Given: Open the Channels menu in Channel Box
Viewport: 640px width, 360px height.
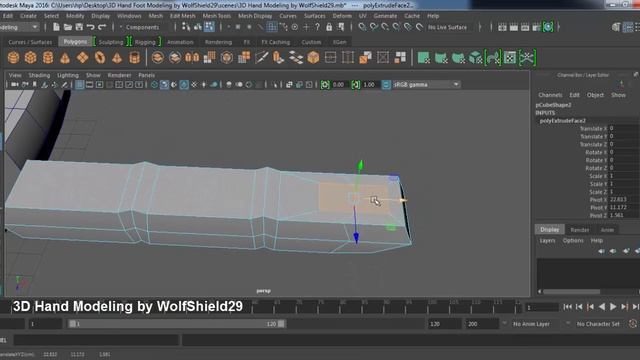Looking at the screenshot, I should (x=550, y=95).
